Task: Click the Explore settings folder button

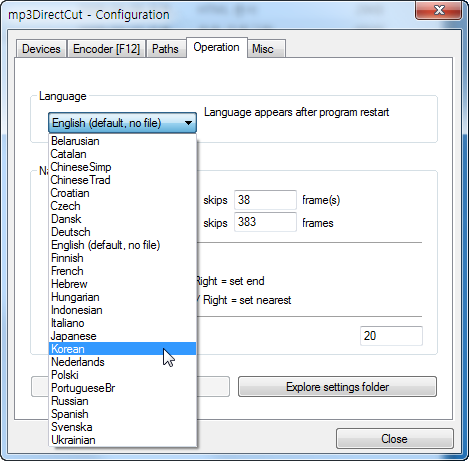Action: pos(337,387)
